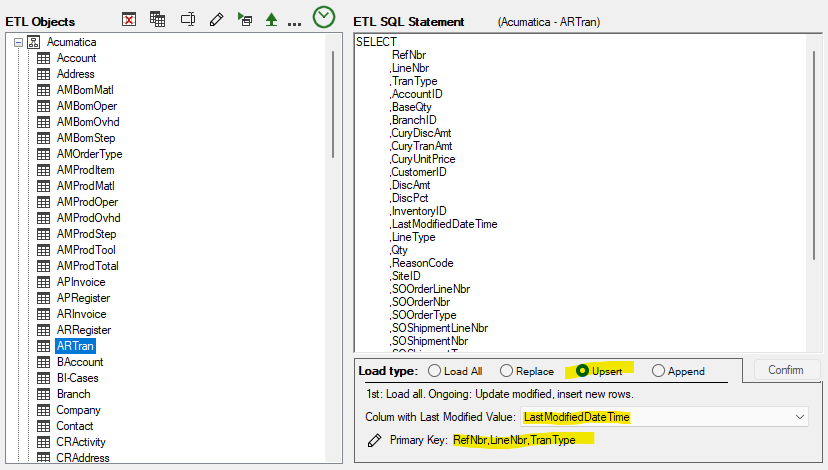Select the BAccount table in the list
This screenshot has width=828, height=470.
(x=79, y=362)
